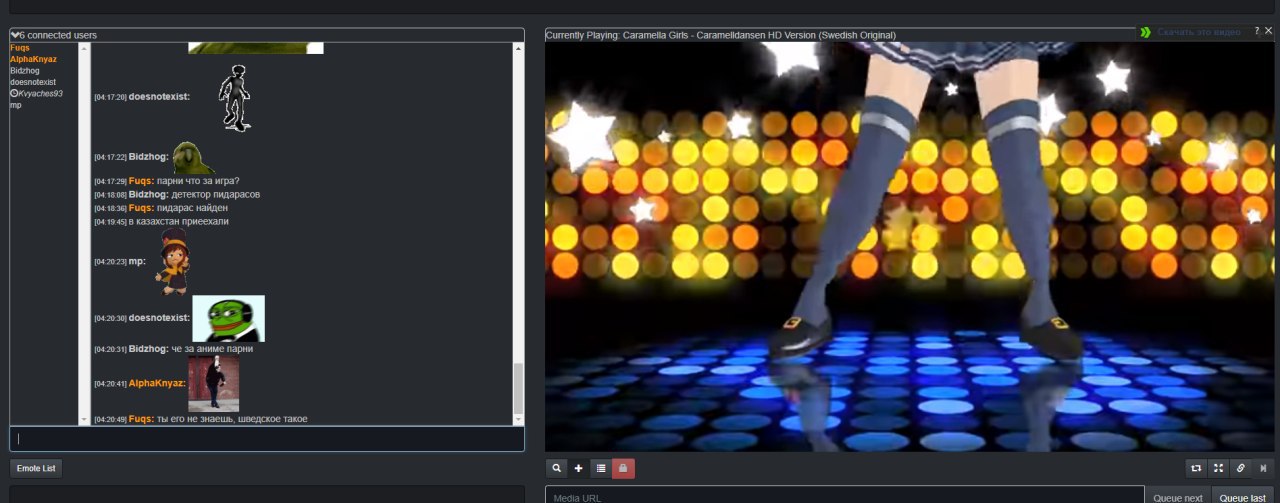Focus the Media URL input field
The image size is (1280, 503).
point(845,496)
